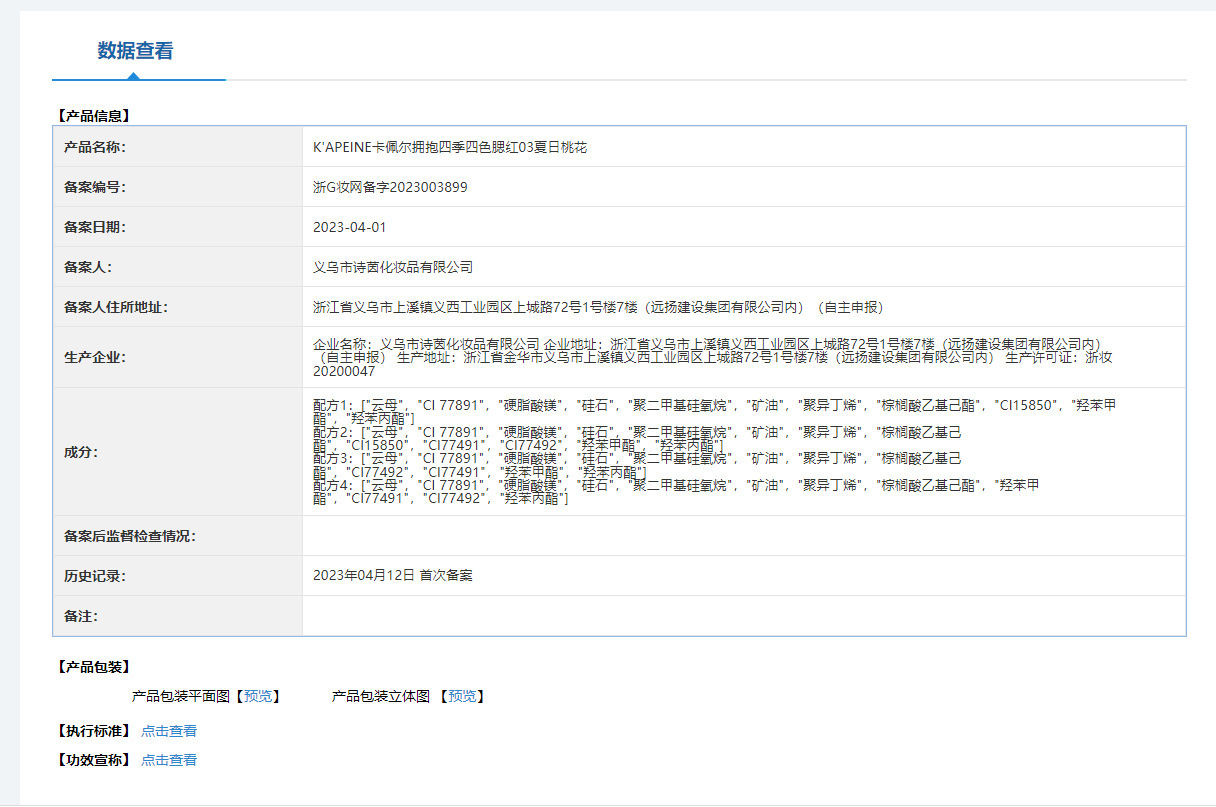1216x807 pixels.
Task: Click the filing date 2023-04-01
Action: (x=349, y=227)
